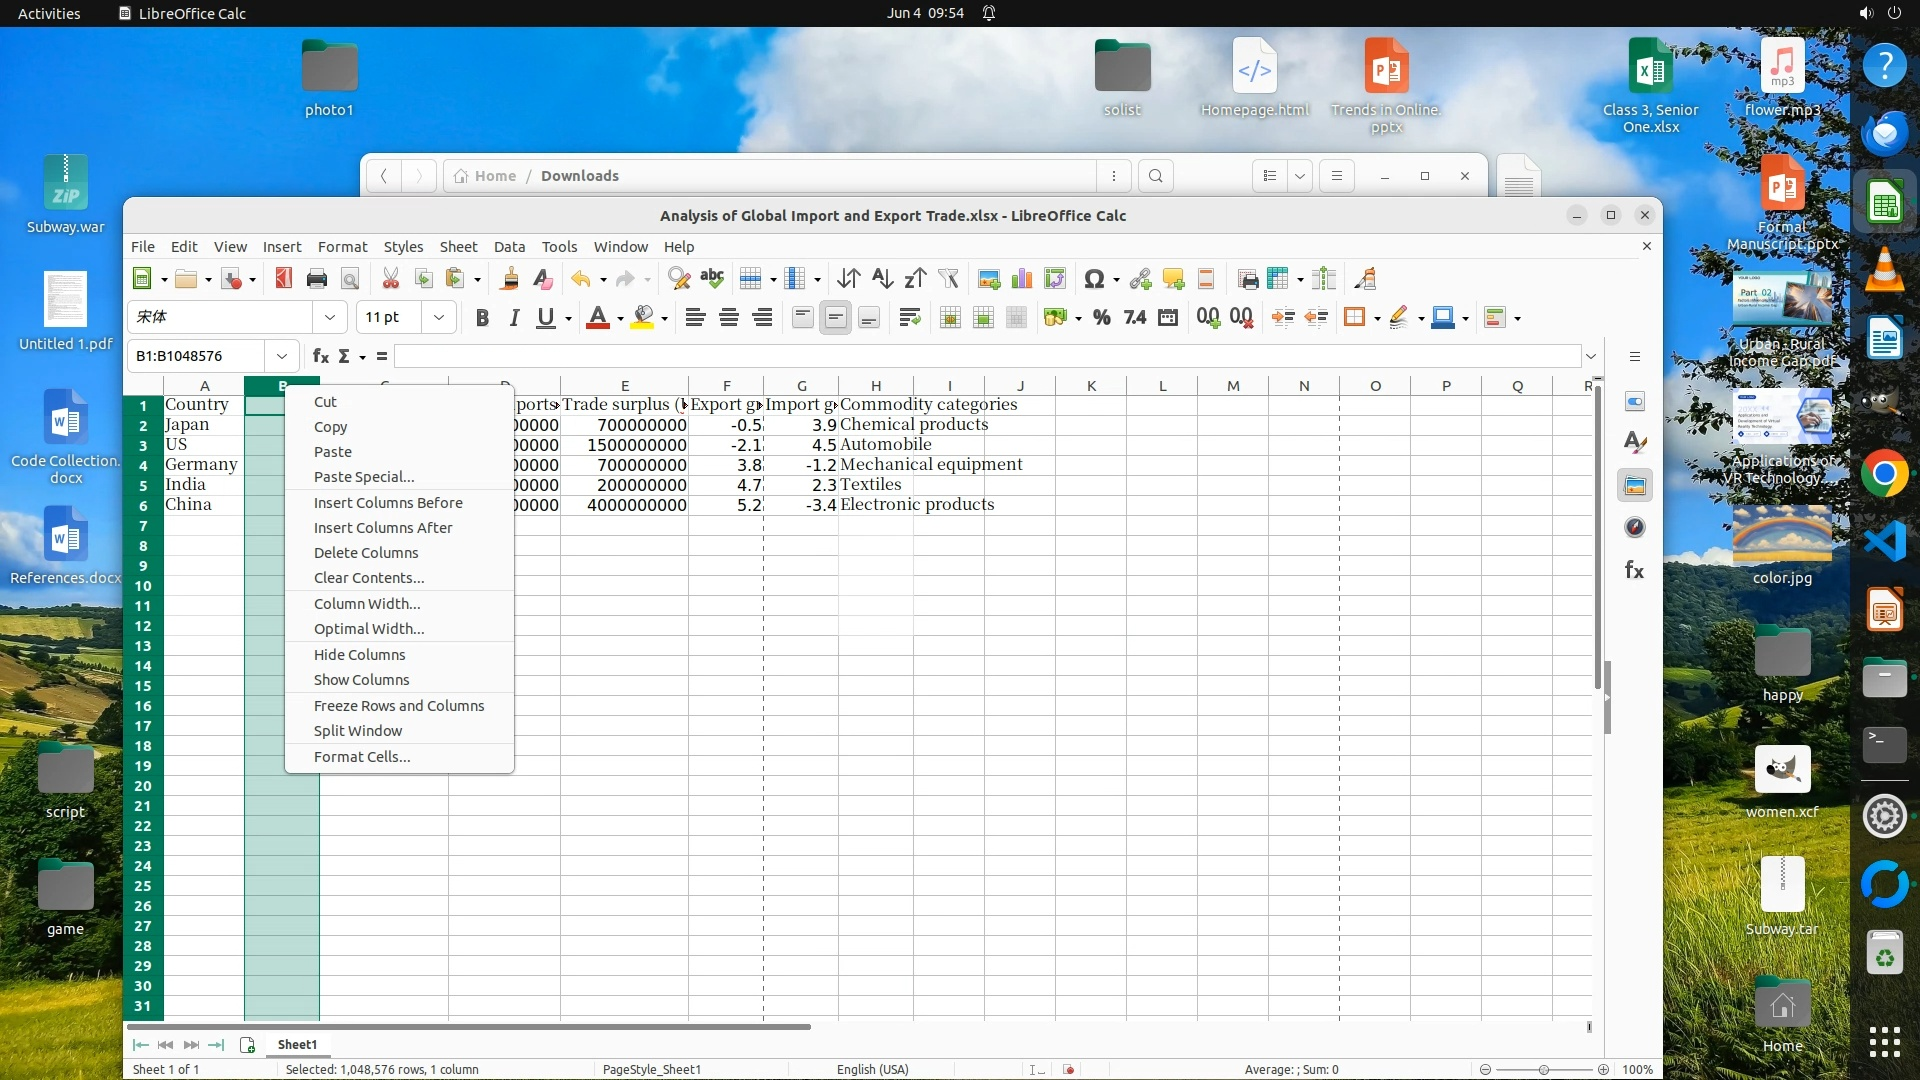Expand the Name Box dropdown arrow
This screenshot has width=1920, height=1080.
(x=282, y=356)
